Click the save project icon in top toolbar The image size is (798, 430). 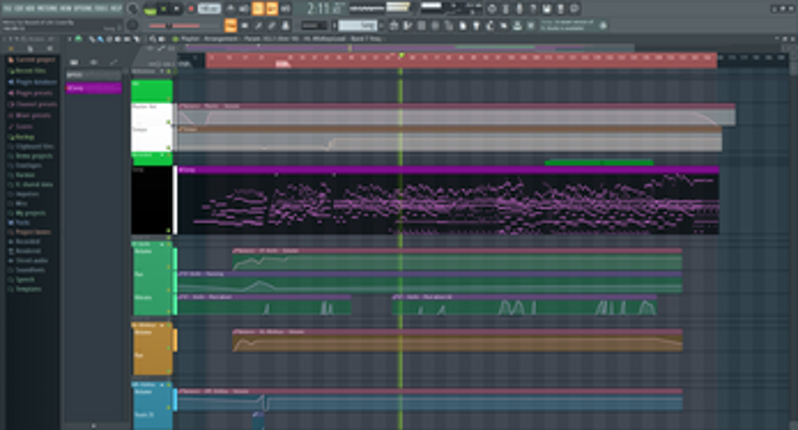pyautogui.click(x=546, y=9)
